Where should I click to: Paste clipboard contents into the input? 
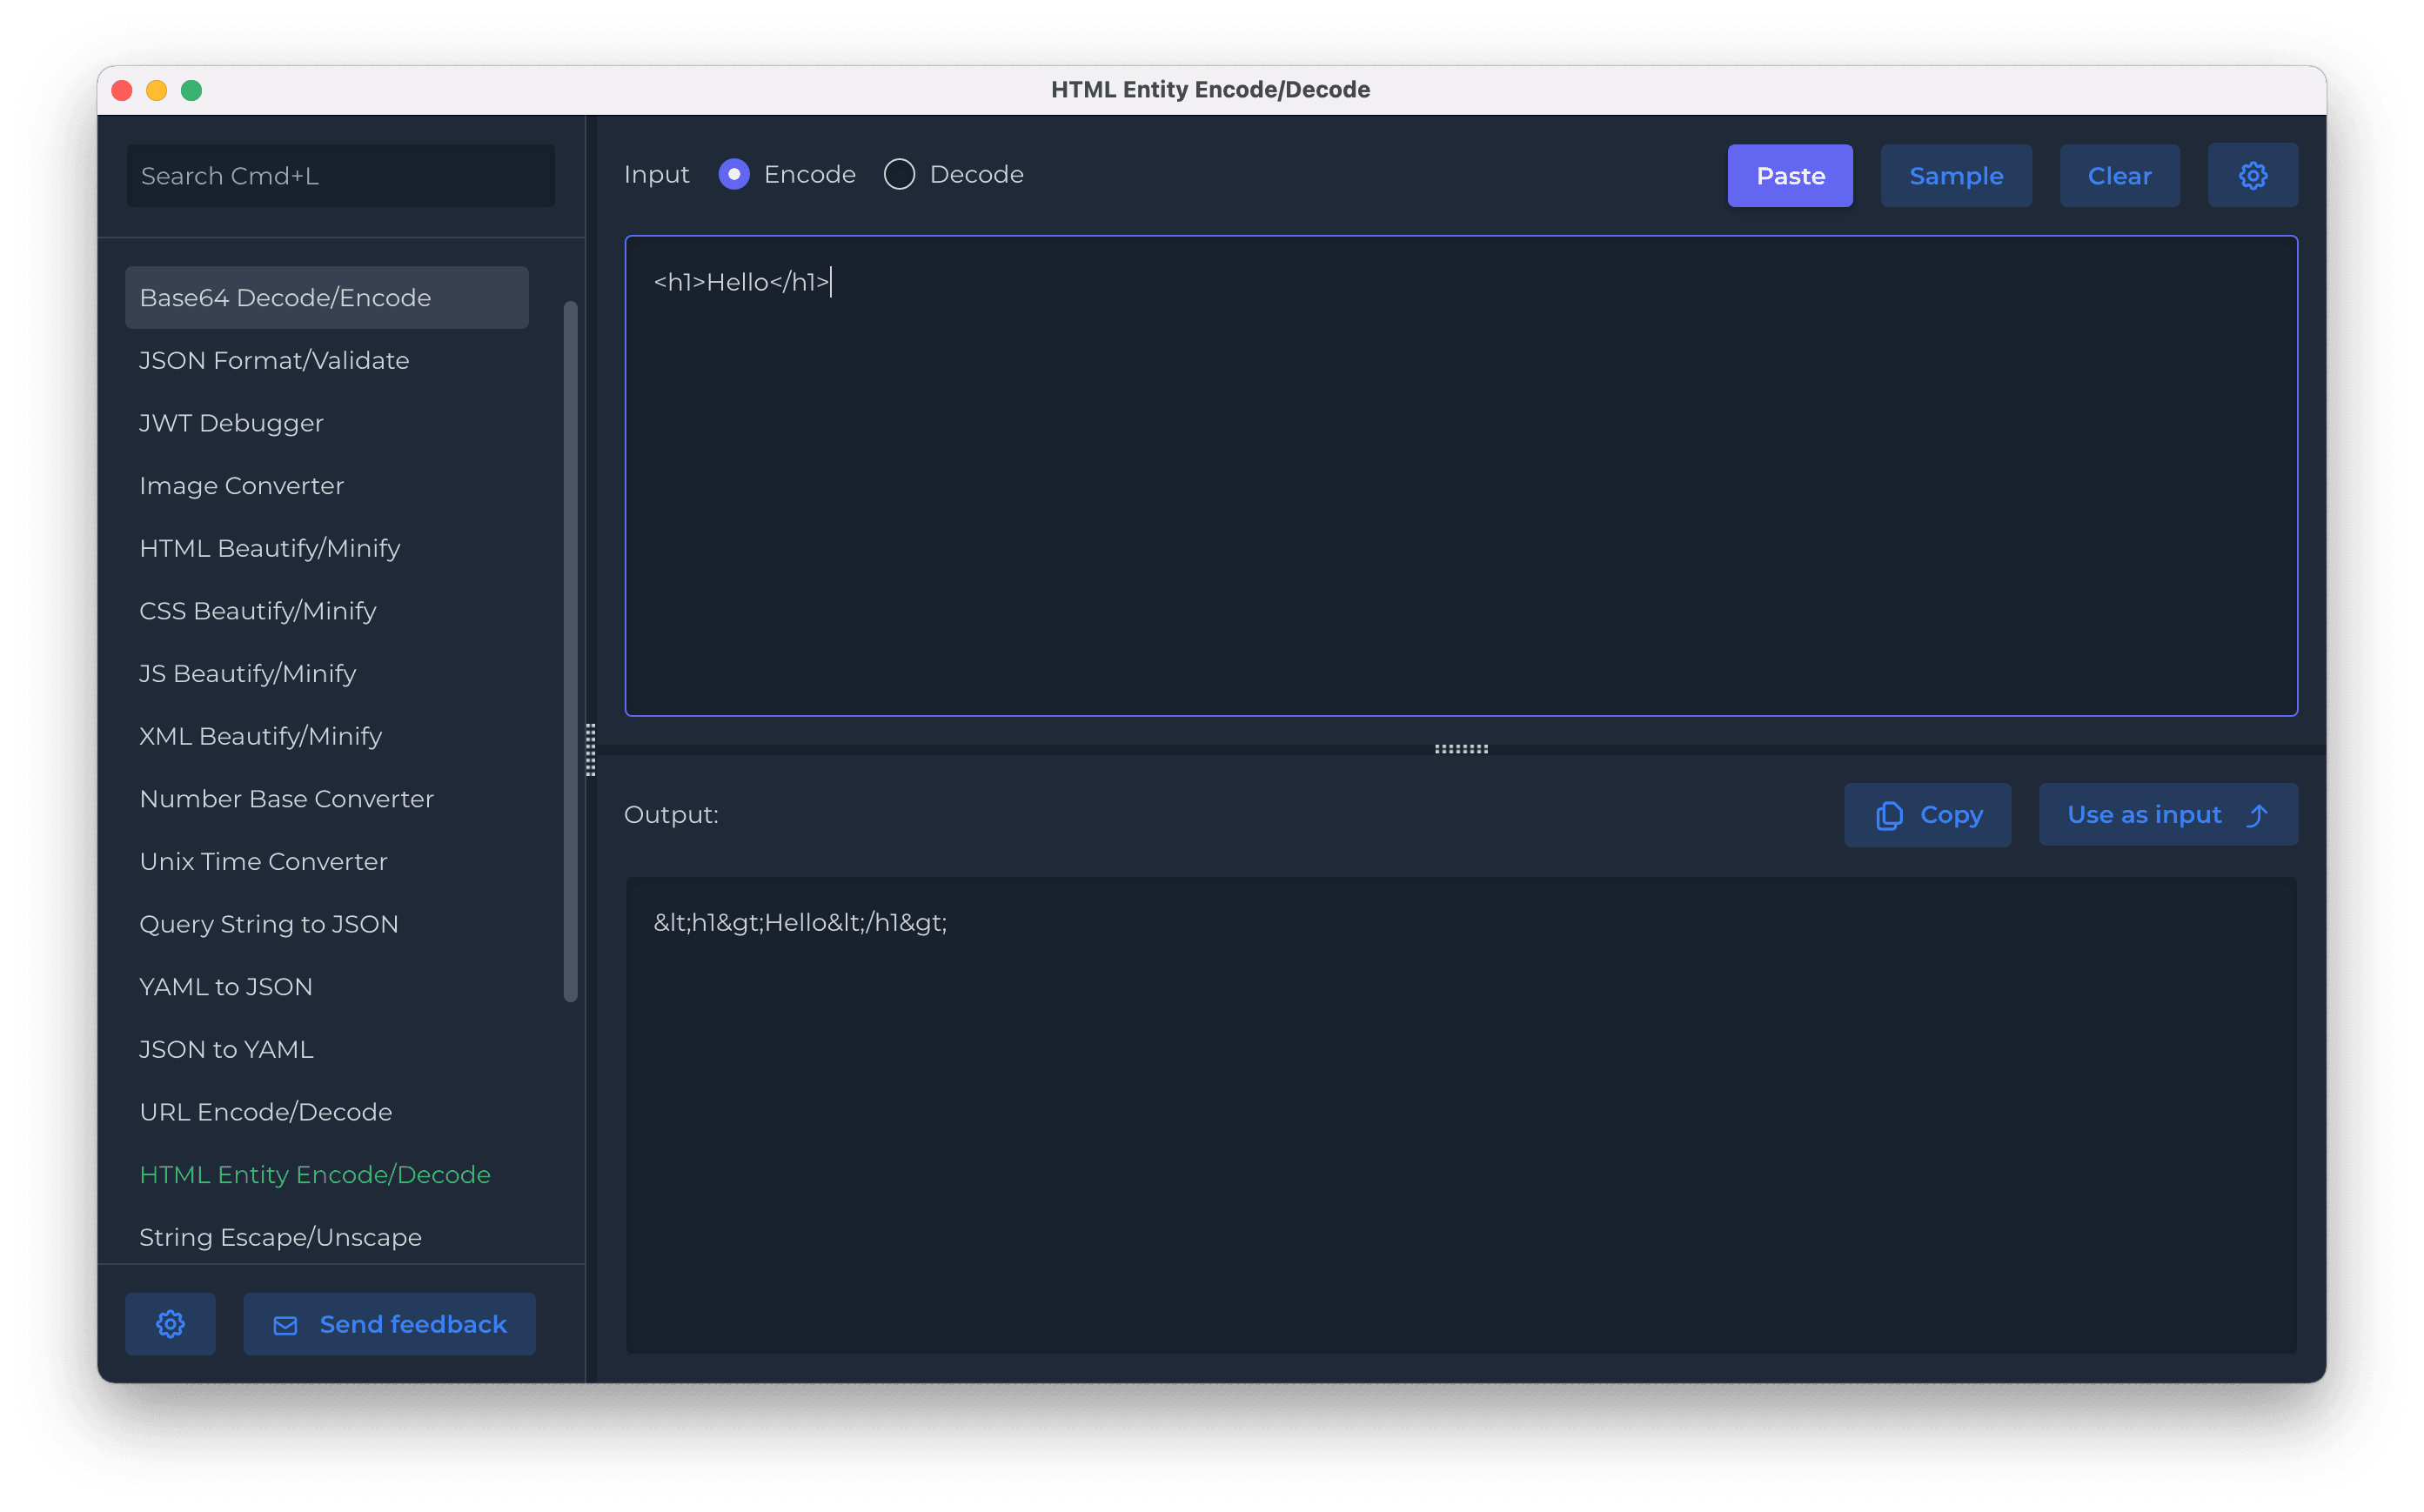pos(1789,175)
